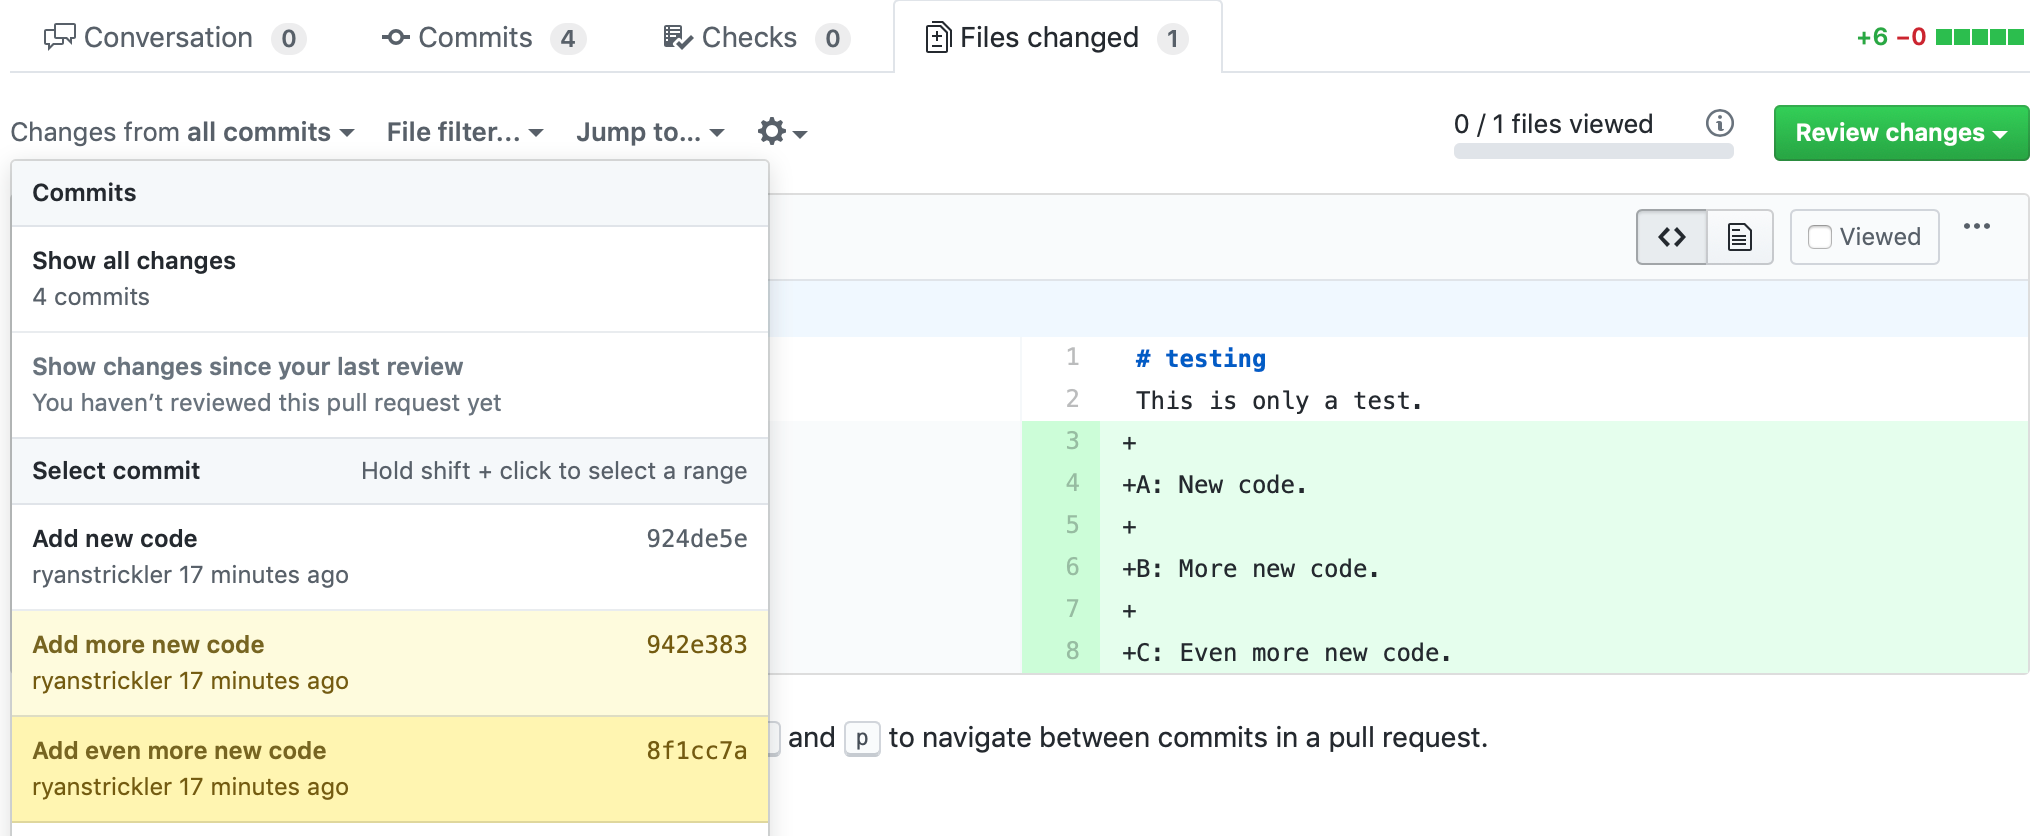Open the Files changed tab
2039x836 pixels.
(1056, 38)
